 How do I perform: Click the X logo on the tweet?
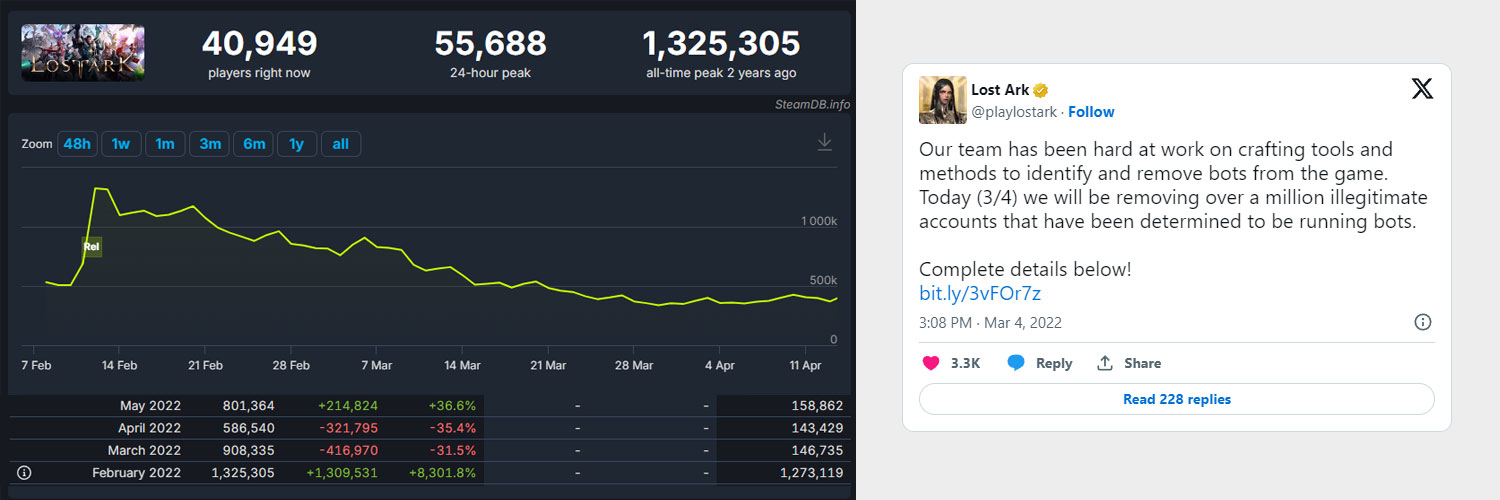coord(1422,89)
